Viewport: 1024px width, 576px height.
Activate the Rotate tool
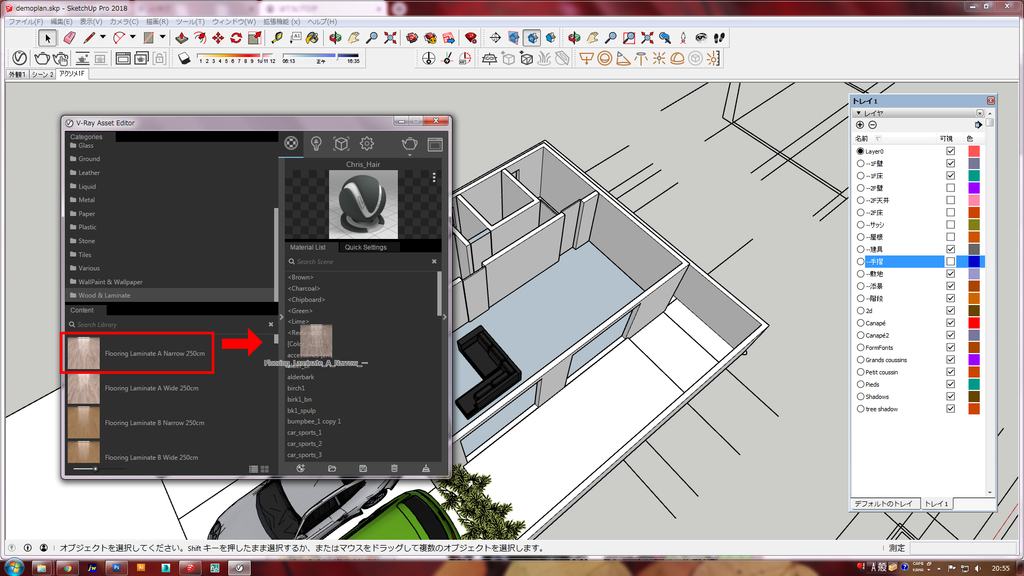(x=236, y=38)
